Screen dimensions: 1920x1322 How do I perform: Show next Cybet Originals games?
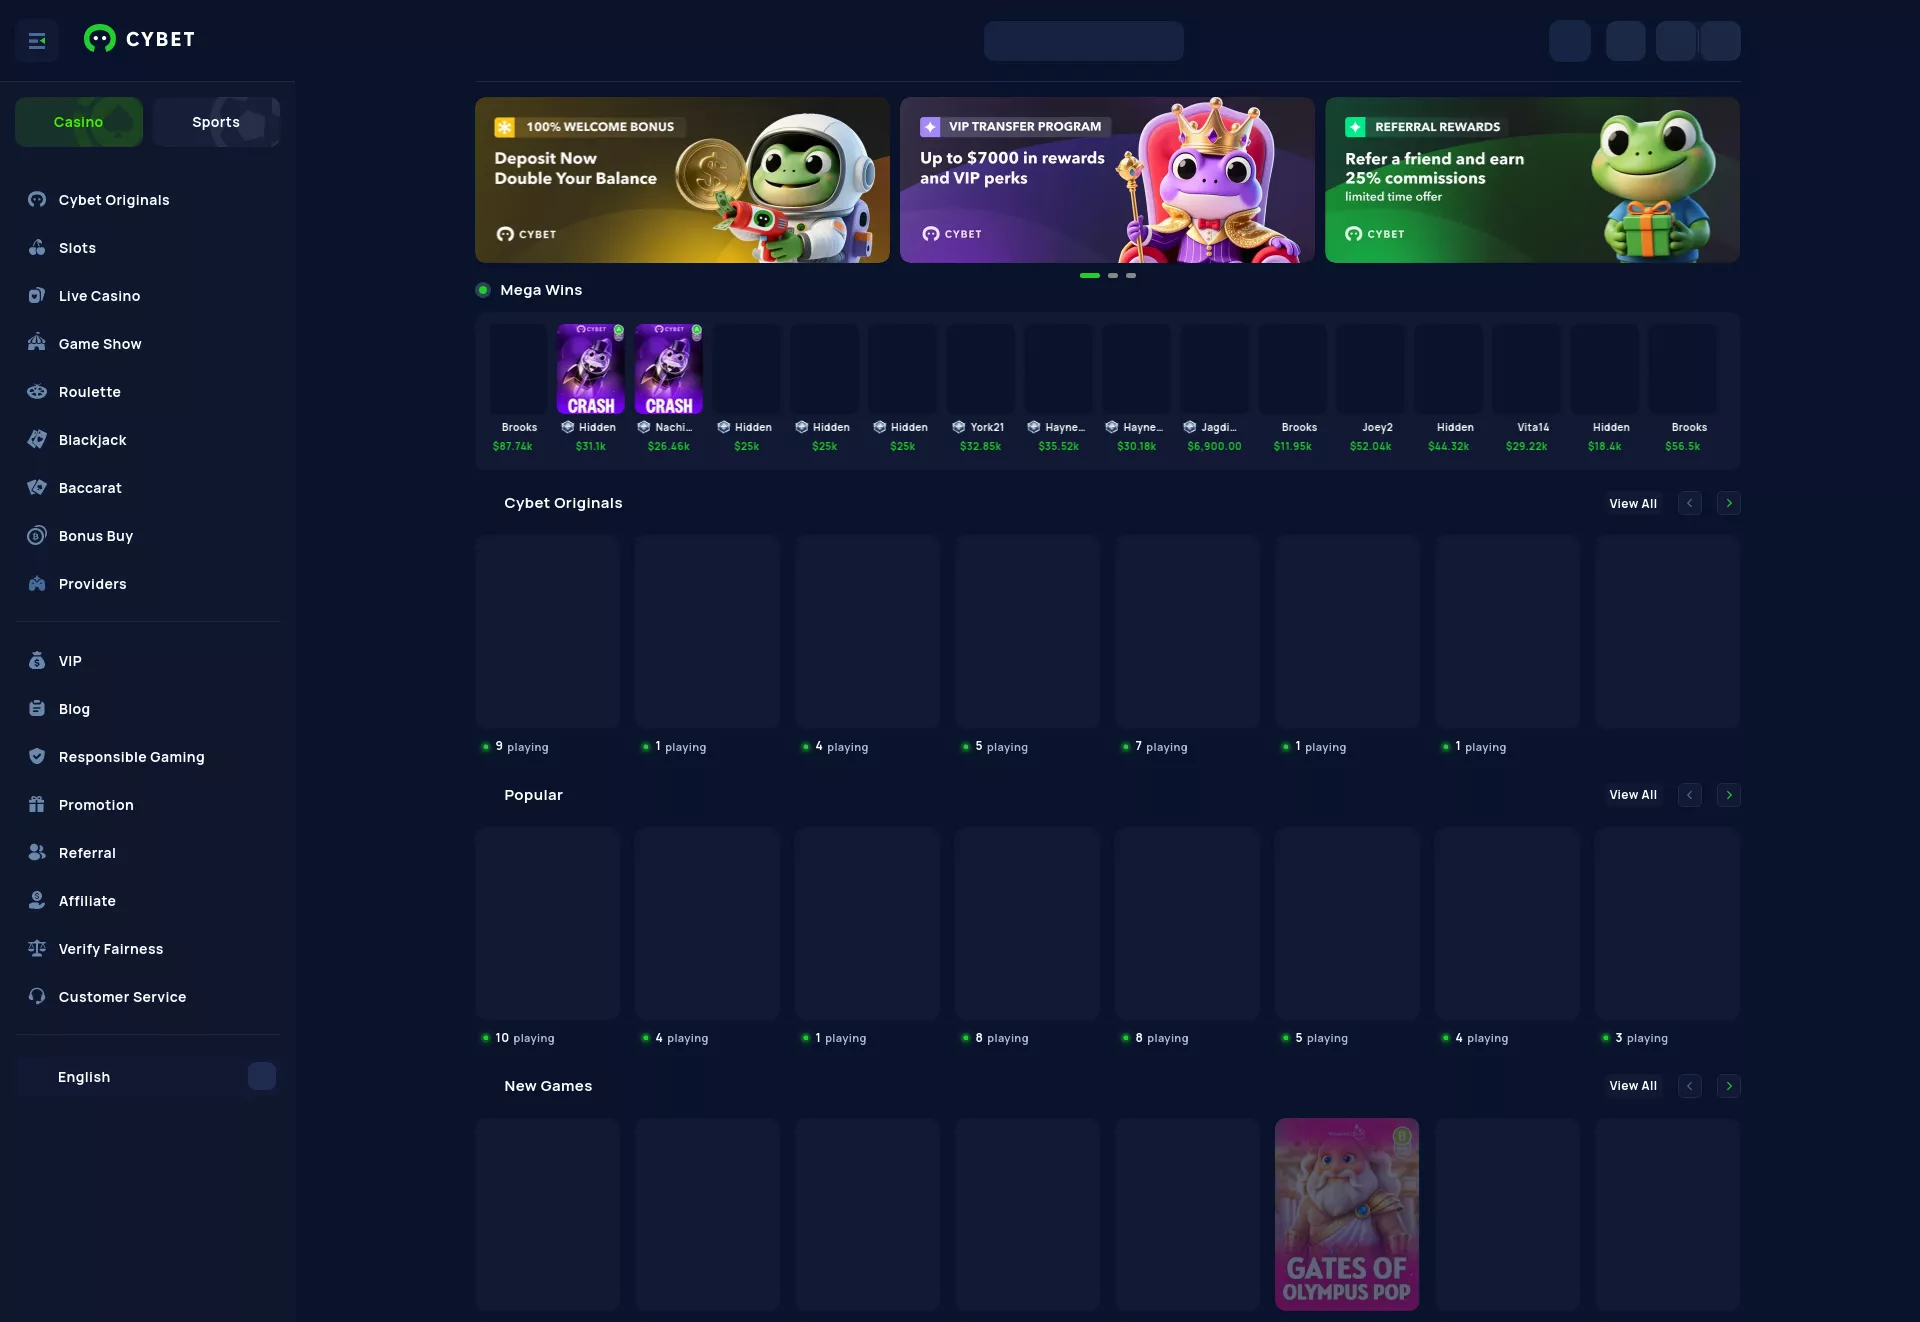[x=1729, y=503]
